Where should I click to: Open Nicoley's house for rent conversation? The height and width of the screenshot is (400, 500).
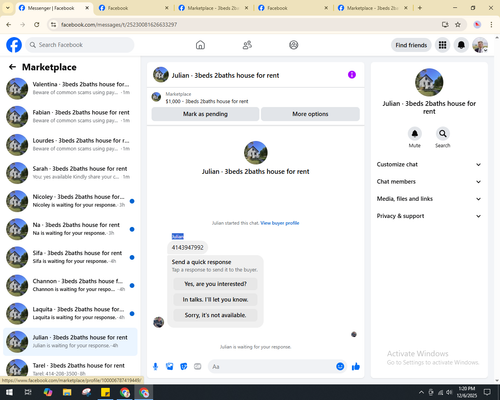pos(70,201)
